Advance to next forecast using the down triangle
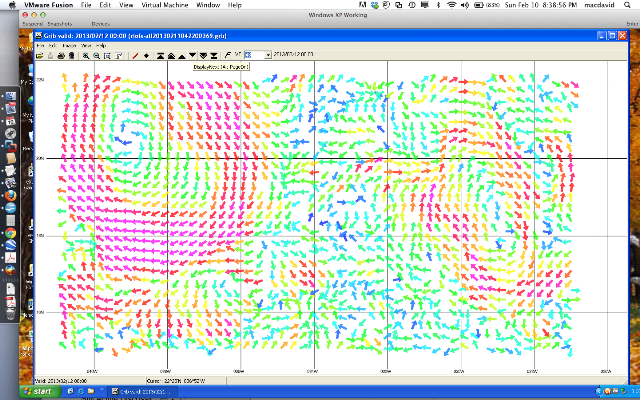 [192, 56]
